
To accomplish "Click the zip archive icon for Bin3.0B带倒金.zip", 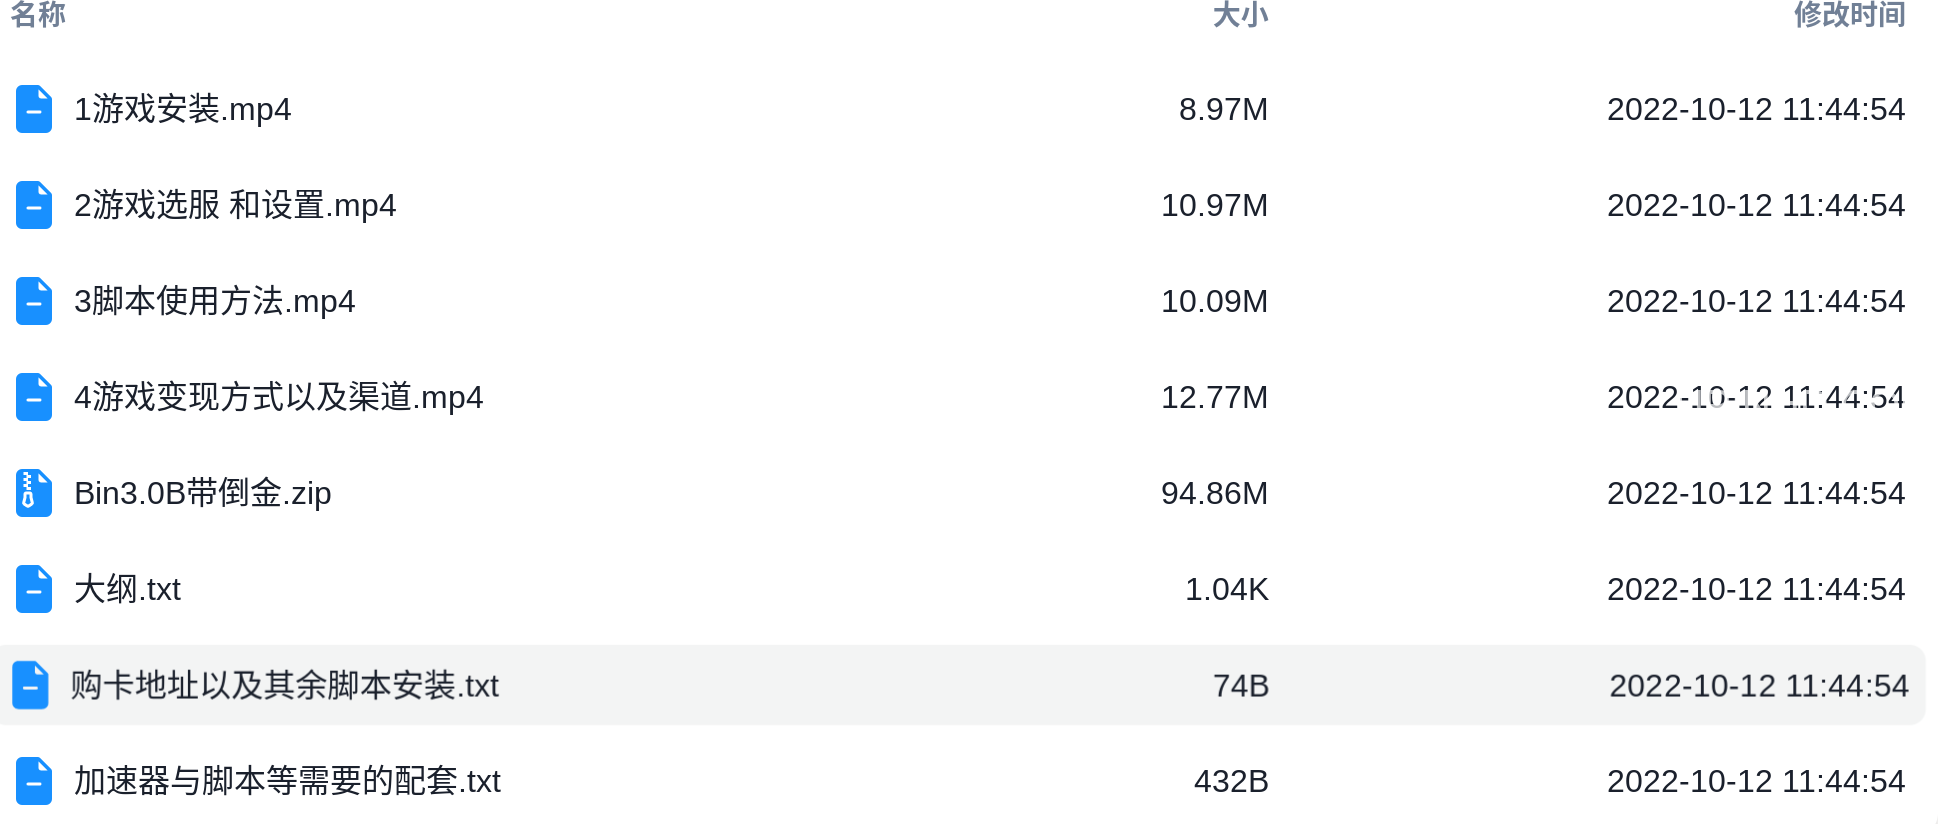I will (34, 493).
